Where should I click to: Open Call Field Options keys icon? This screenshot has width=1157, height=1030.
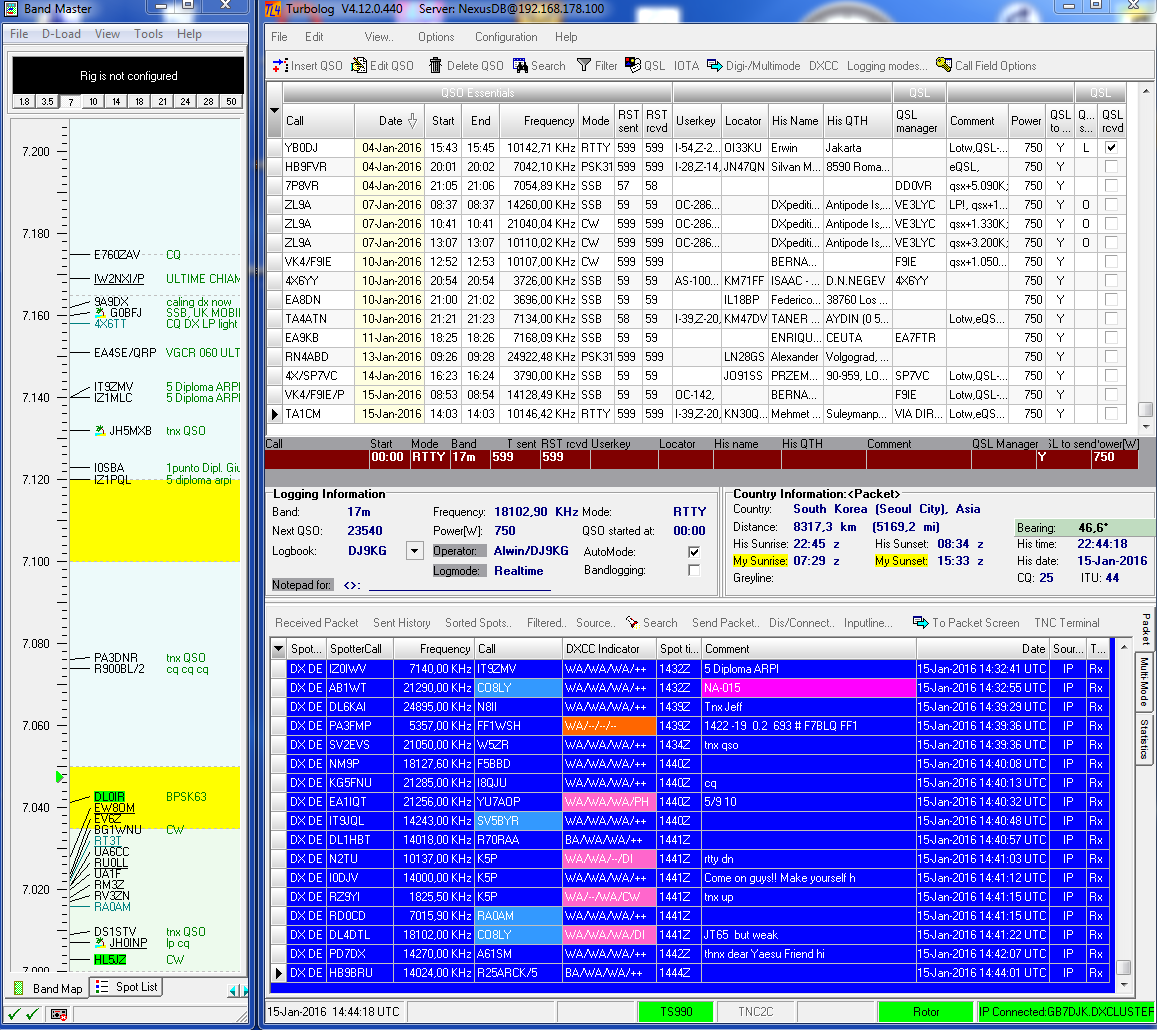[x=944, y=65]
